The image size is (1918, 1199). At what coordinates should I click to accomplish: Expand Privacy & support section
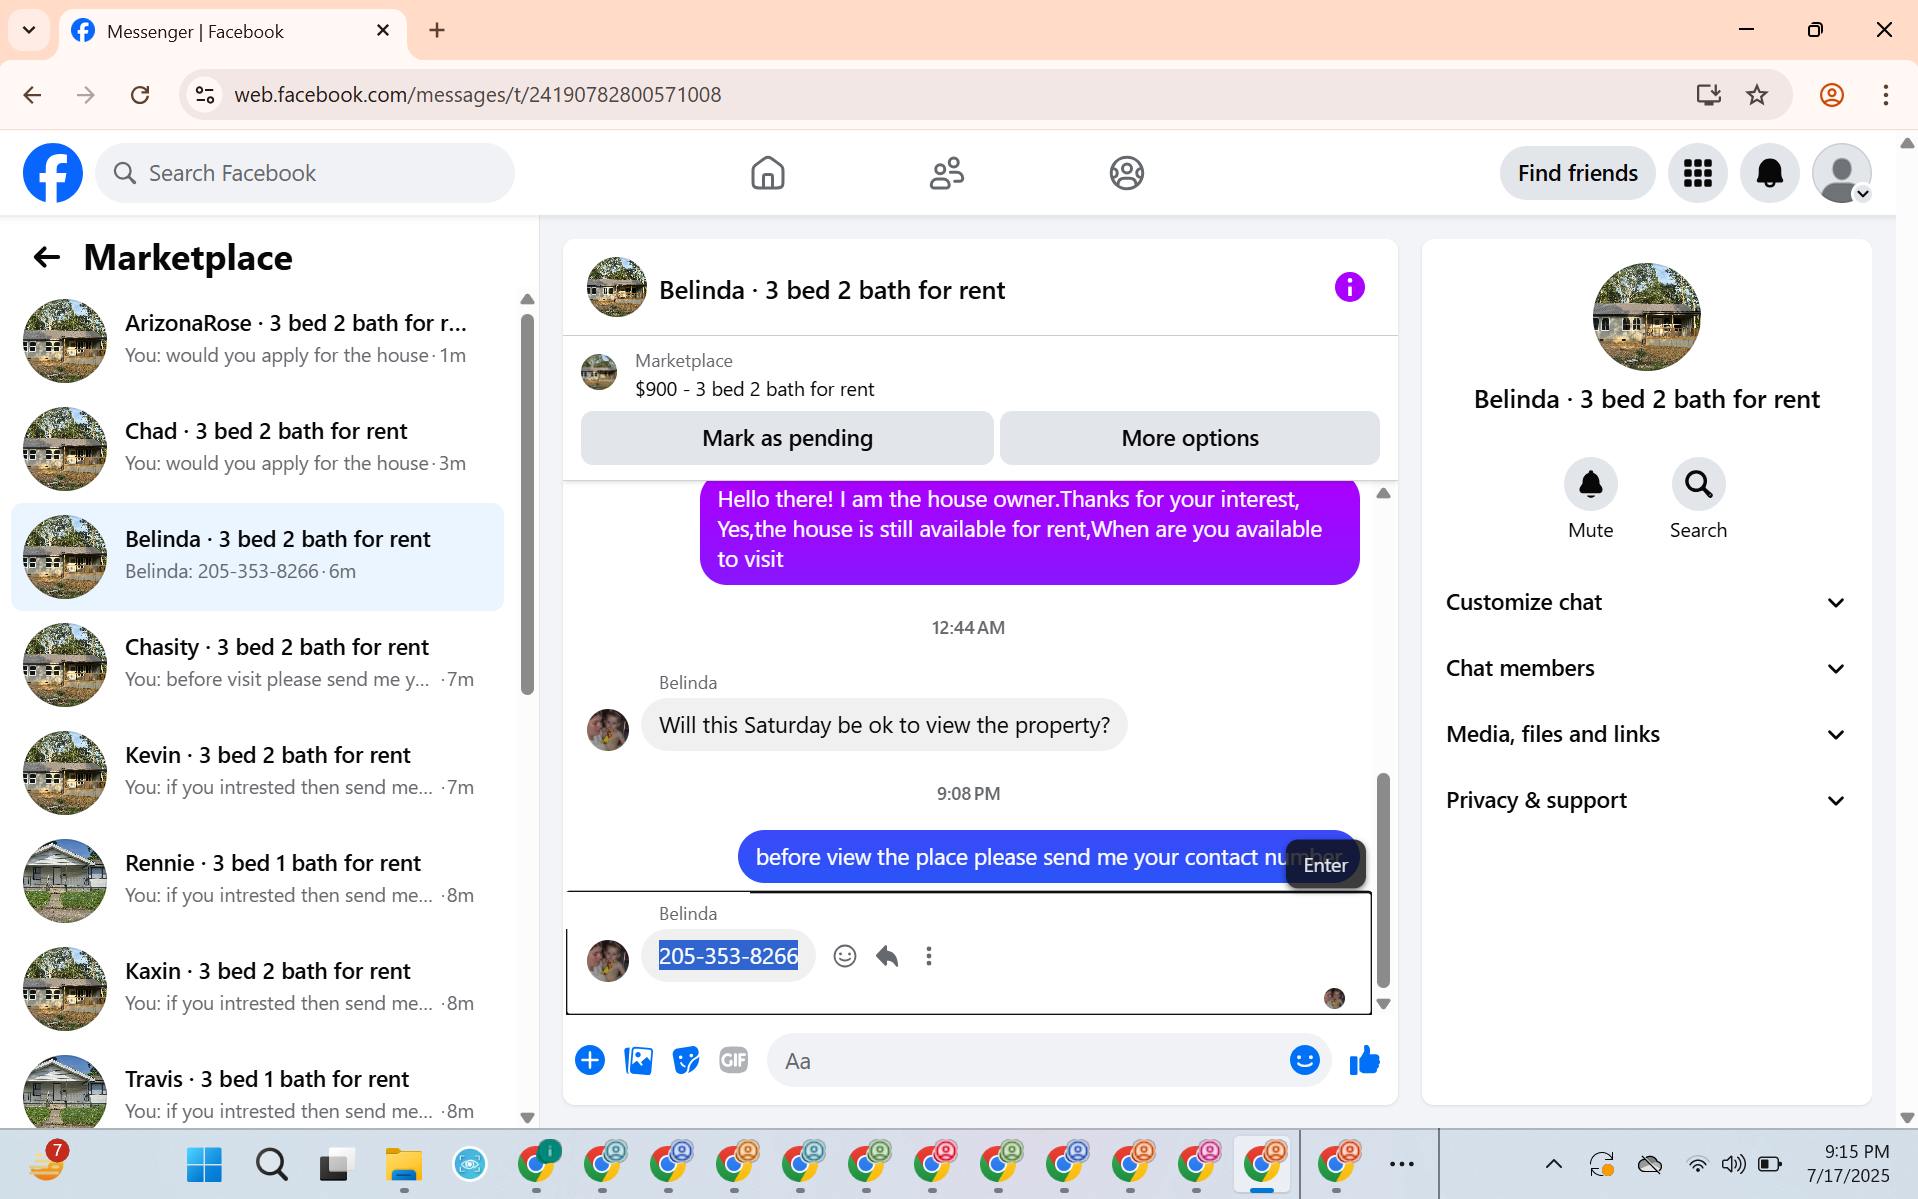[1646, 800]
